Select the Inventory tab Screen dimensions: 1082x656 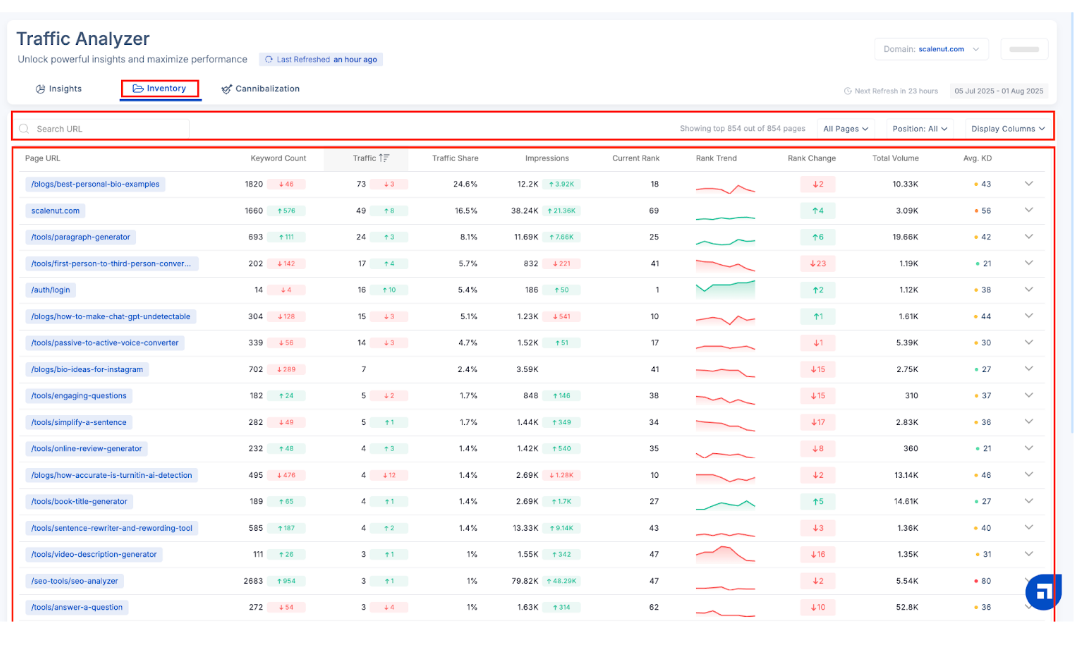point(160,89)
